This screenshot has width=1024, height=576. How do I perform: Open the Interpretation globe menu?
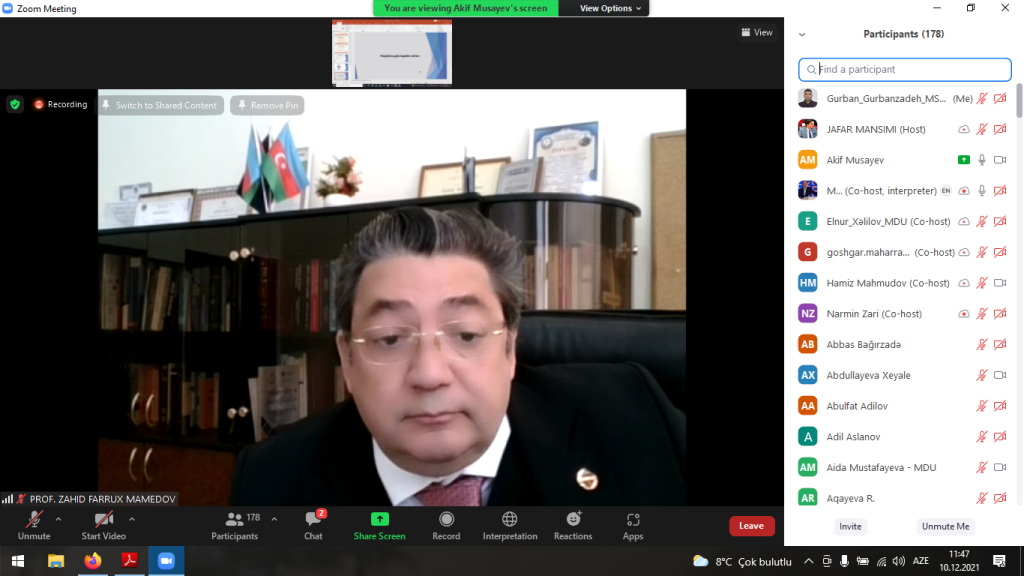coord(510,526)
